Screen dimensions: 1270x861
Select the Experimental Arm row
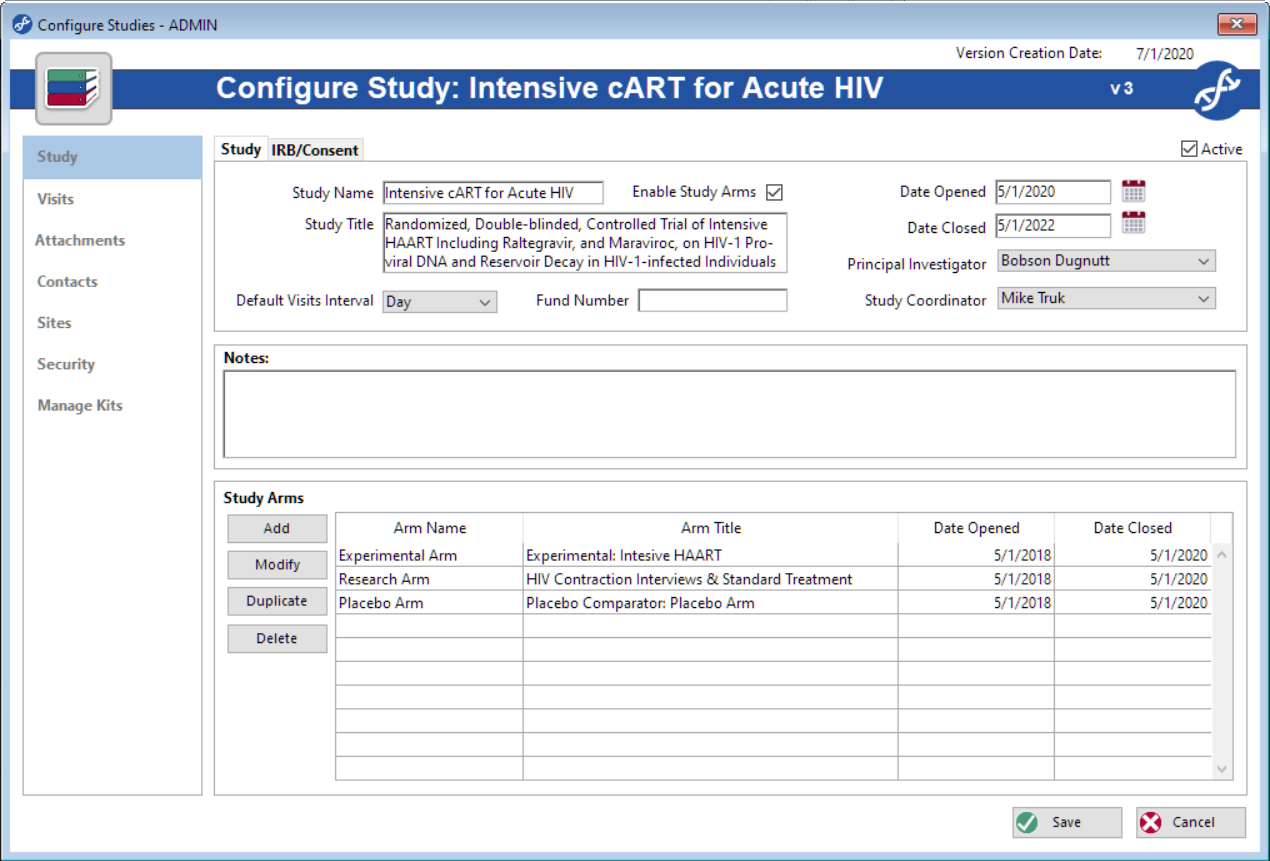[773, 555]
